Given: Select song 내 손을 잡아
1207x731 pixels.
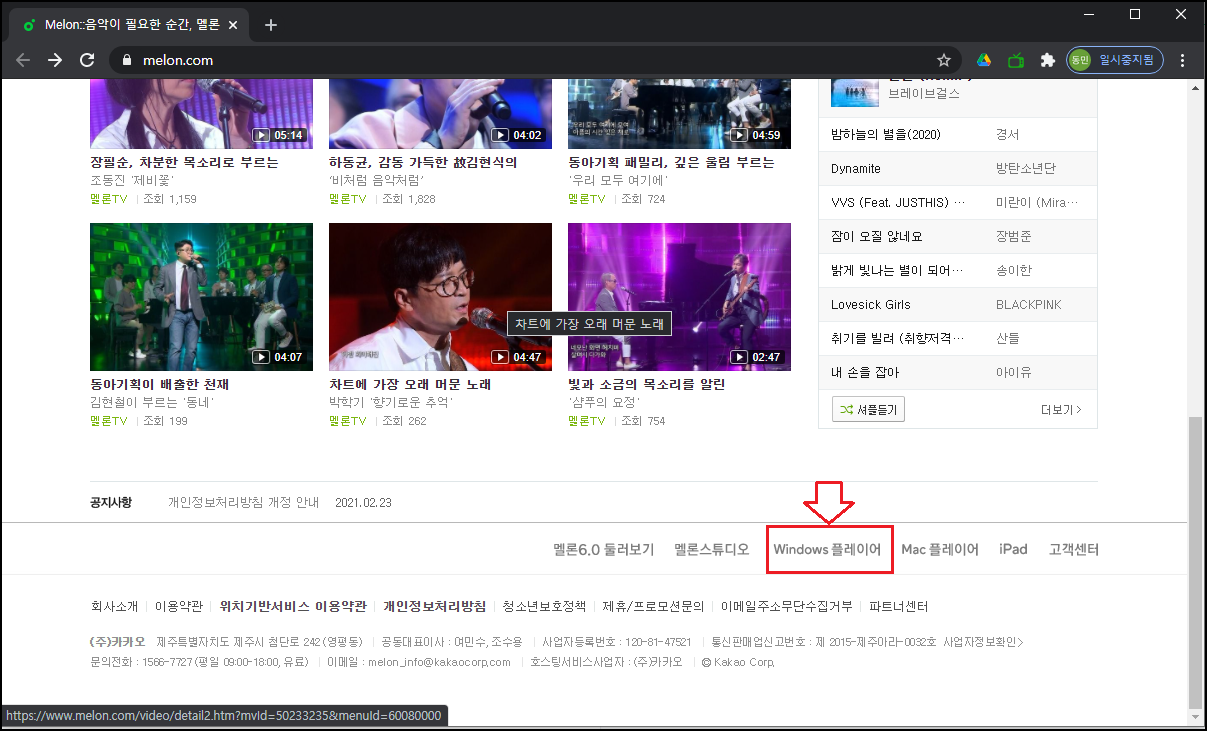Looking at the screenshot, I should tap(865, 372).
